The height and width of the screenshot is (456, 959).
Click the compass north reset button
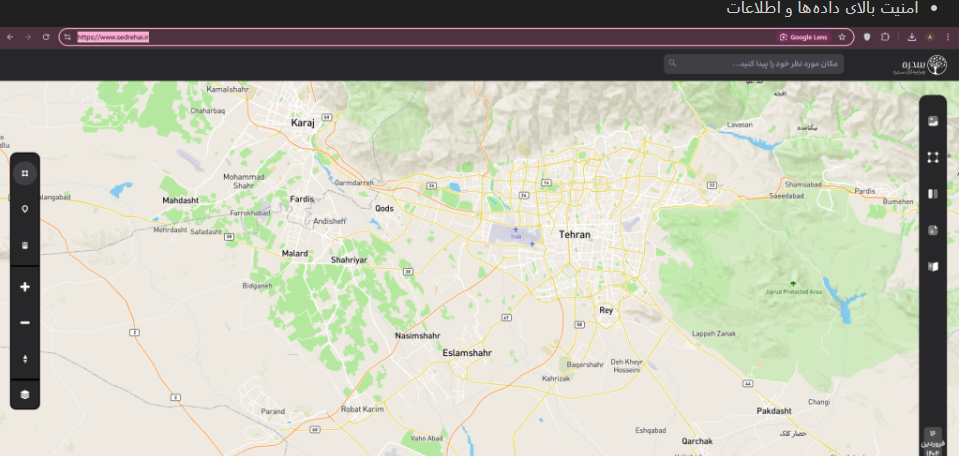(24, 359)
